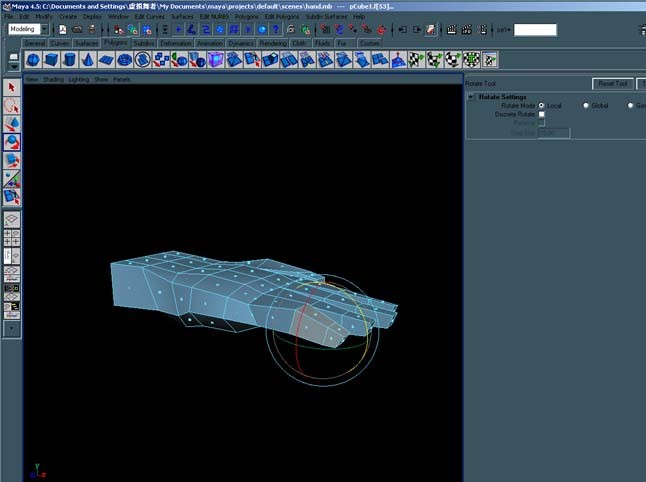Image resolution: width=646 pixels, height=482 pixels.
Task: Set Rotate Mode to Local
Action: coord(541,105)
